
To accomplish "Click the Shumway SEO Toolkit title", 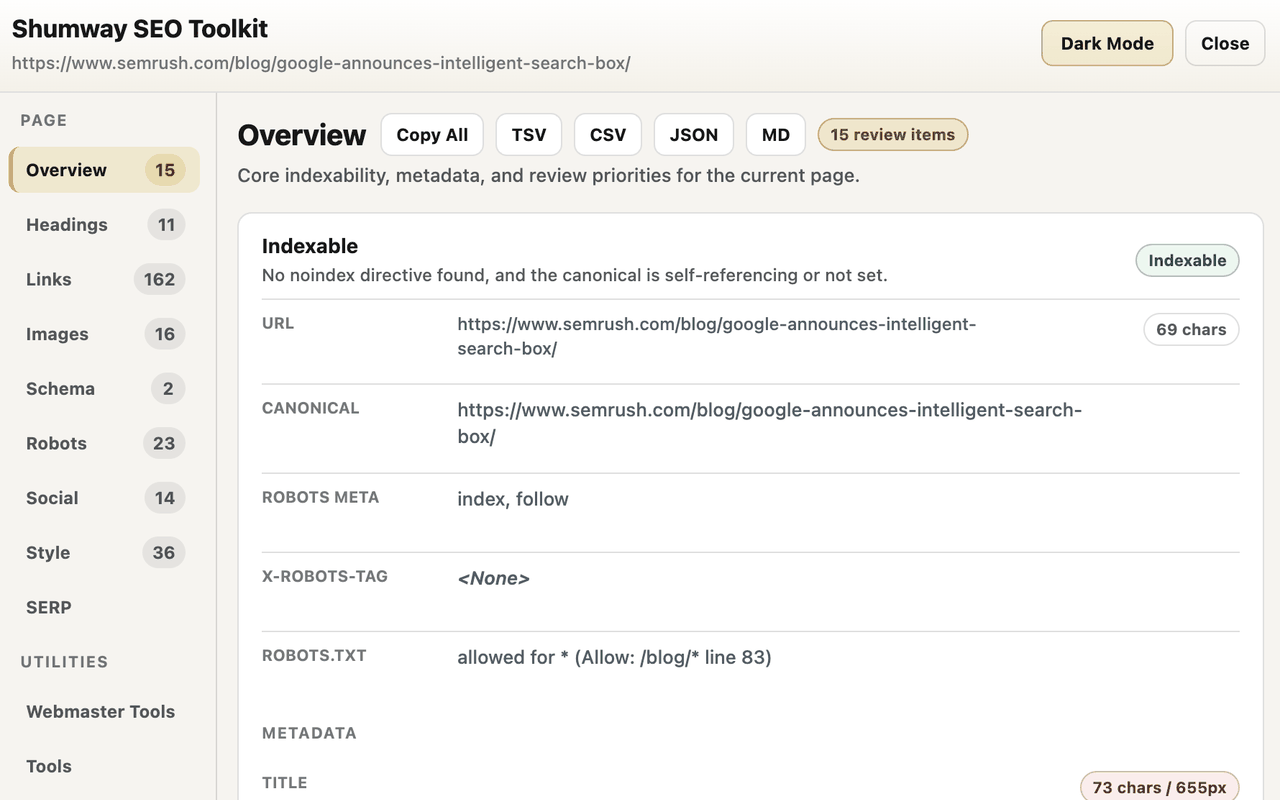I will pyautogui.click(x=140, y=29).
